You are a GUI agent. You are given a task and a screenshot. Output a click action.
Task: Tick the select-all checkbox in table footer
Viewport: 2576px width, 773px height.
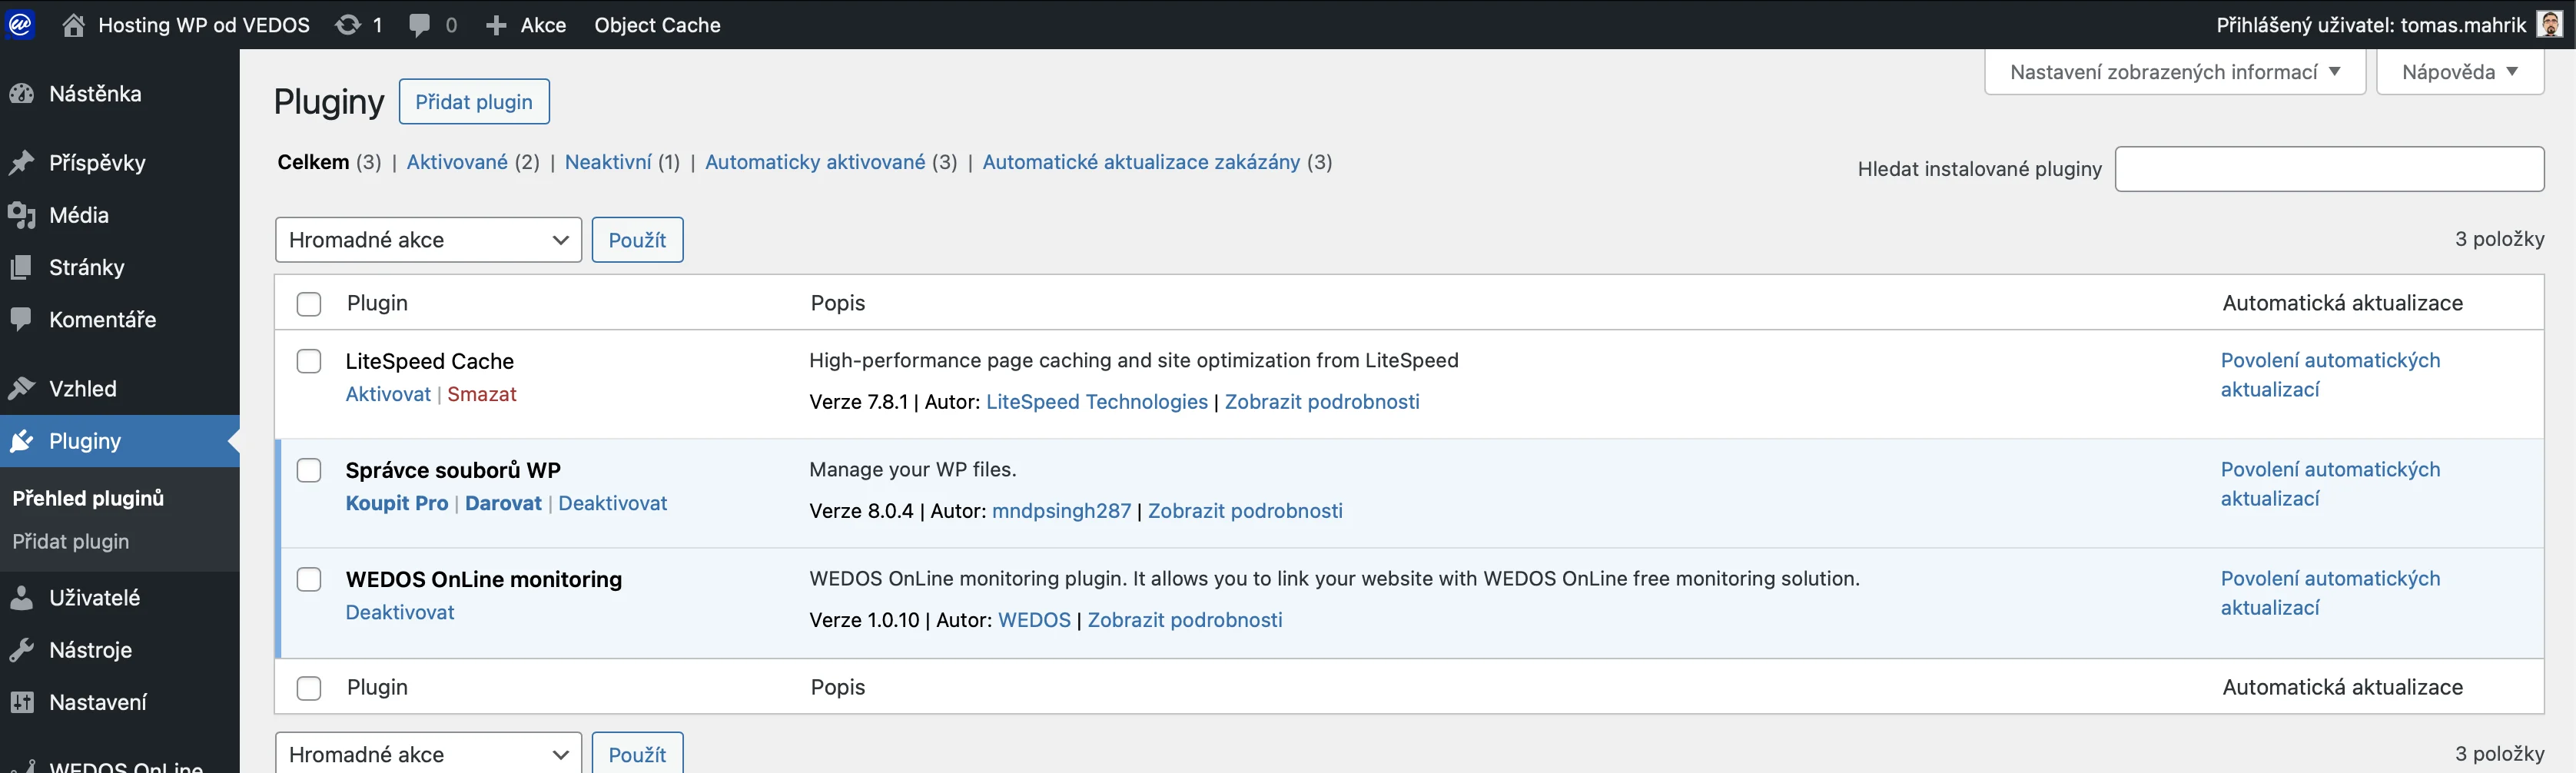309,688
